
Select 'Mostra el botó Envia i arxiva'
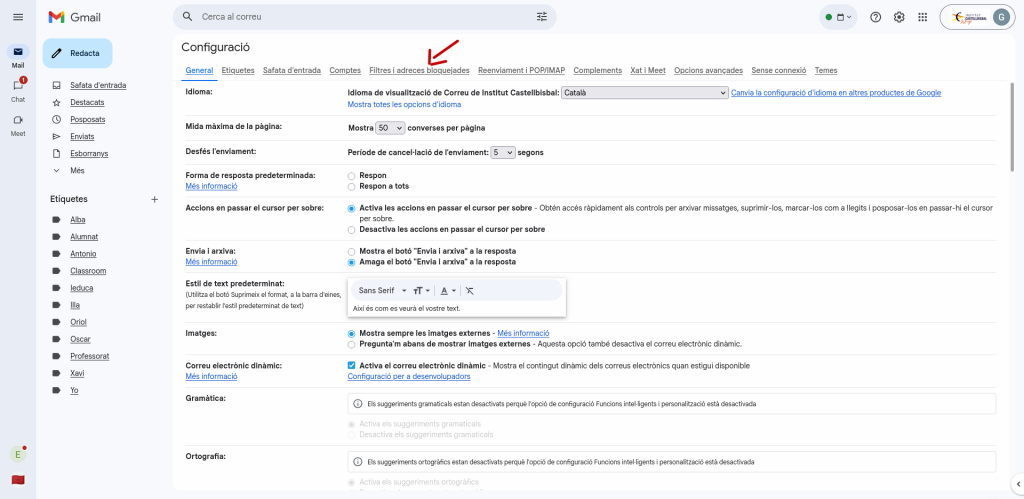[351, 251]
